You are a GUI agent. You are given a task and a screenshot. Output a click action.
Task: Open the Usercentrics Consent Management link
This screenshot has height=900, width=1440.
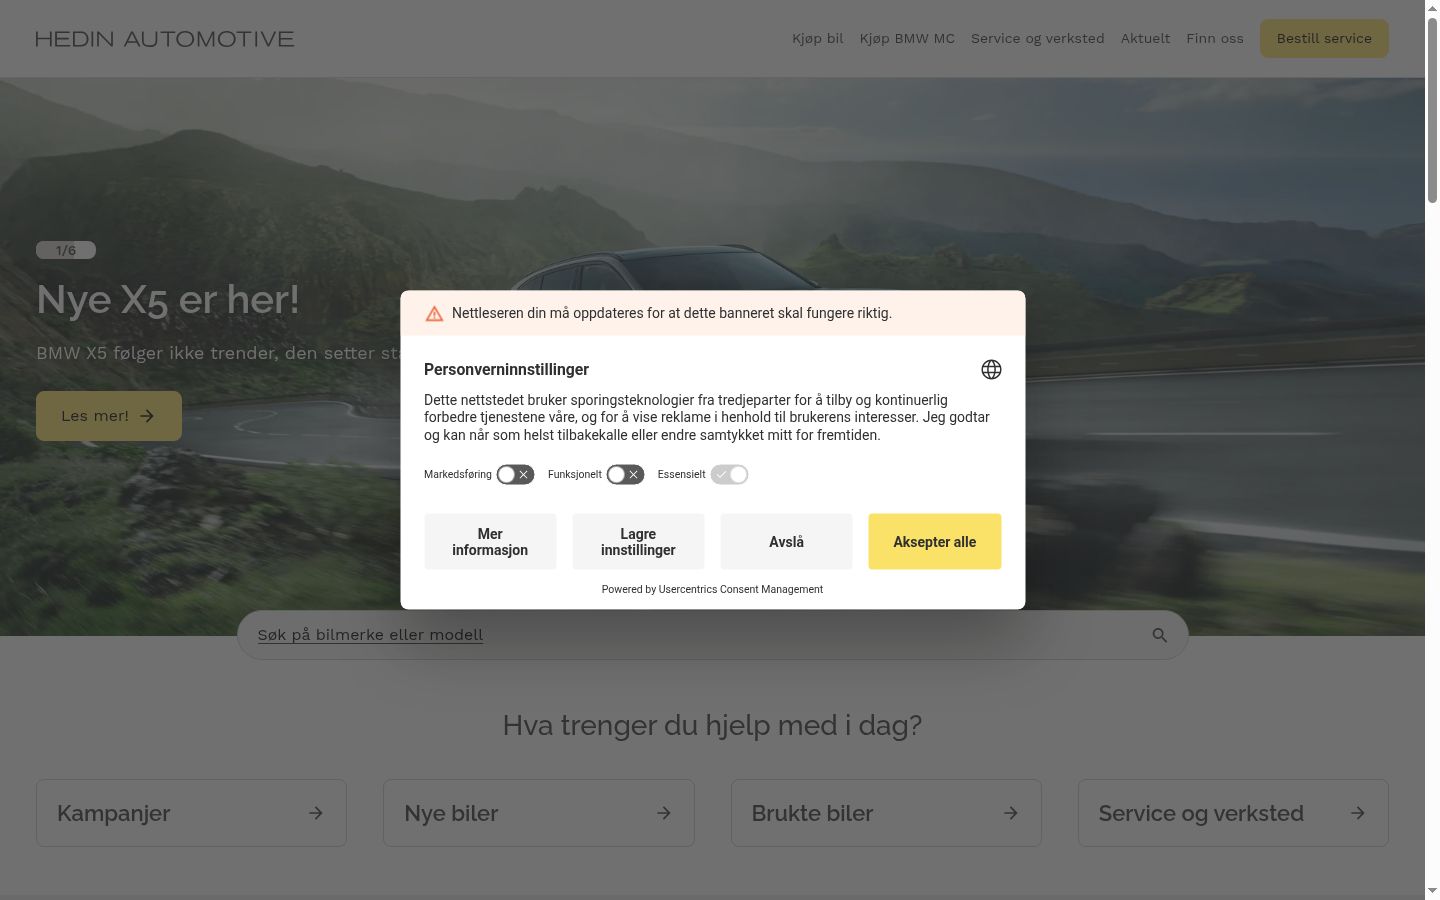(741, 590)
